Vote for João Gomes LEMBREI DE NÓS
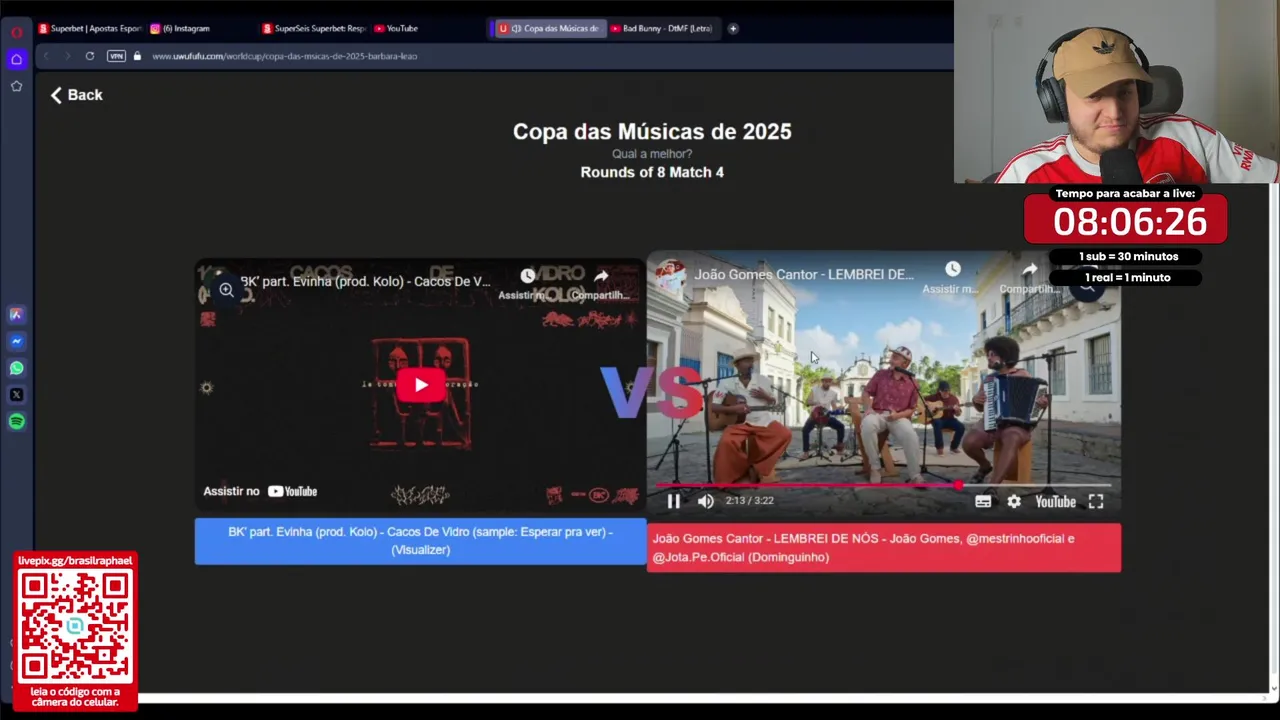This screenshot has width=1280, height=720. (884, 548)
